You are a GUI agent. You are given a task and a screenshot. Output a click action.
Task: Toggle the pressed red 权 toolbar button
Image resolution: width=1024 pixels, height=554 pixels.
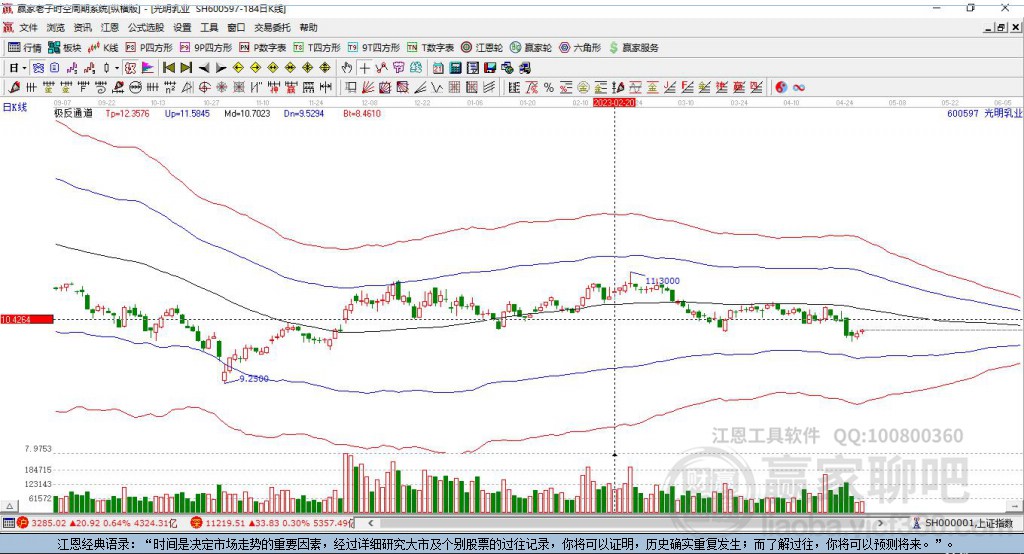tap(131, 68)
